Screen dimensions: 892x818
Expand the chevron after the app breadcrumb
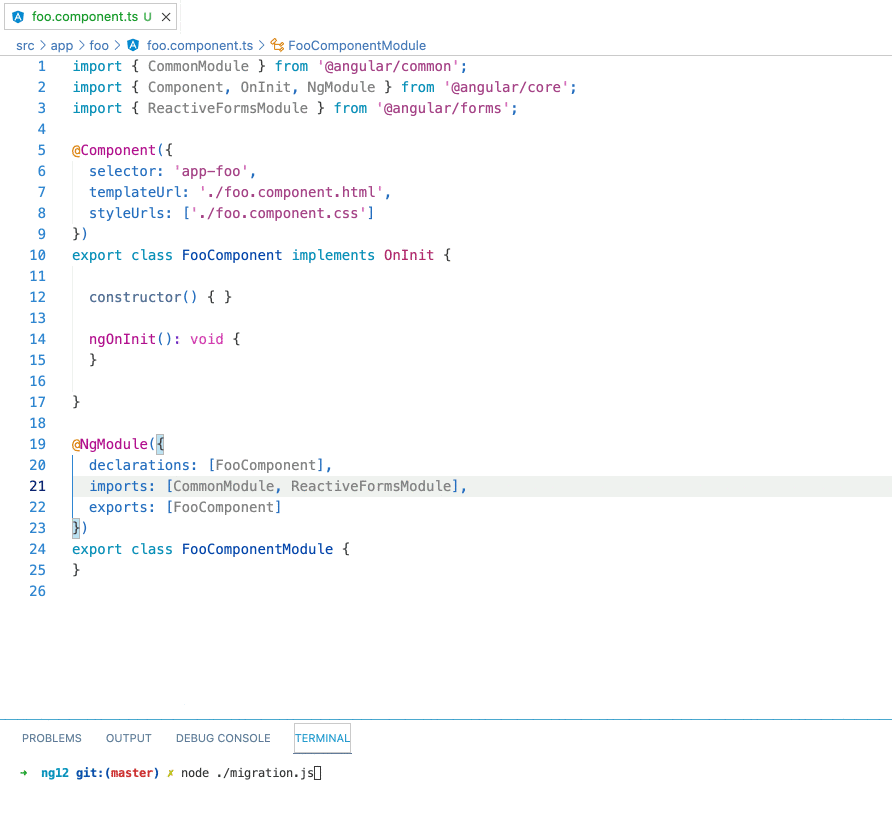pos(81,46)
